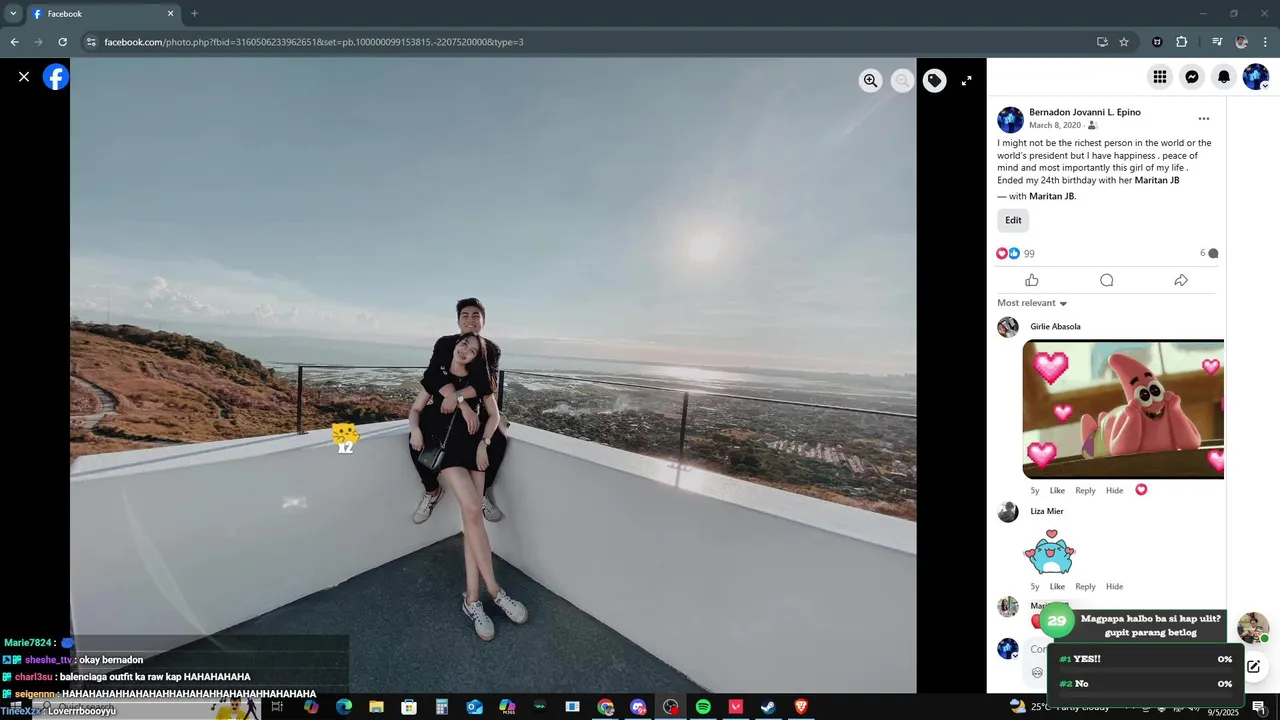1280x720 pixels.
Task: Click the Facebook logo beside the X
Action: 56,77
